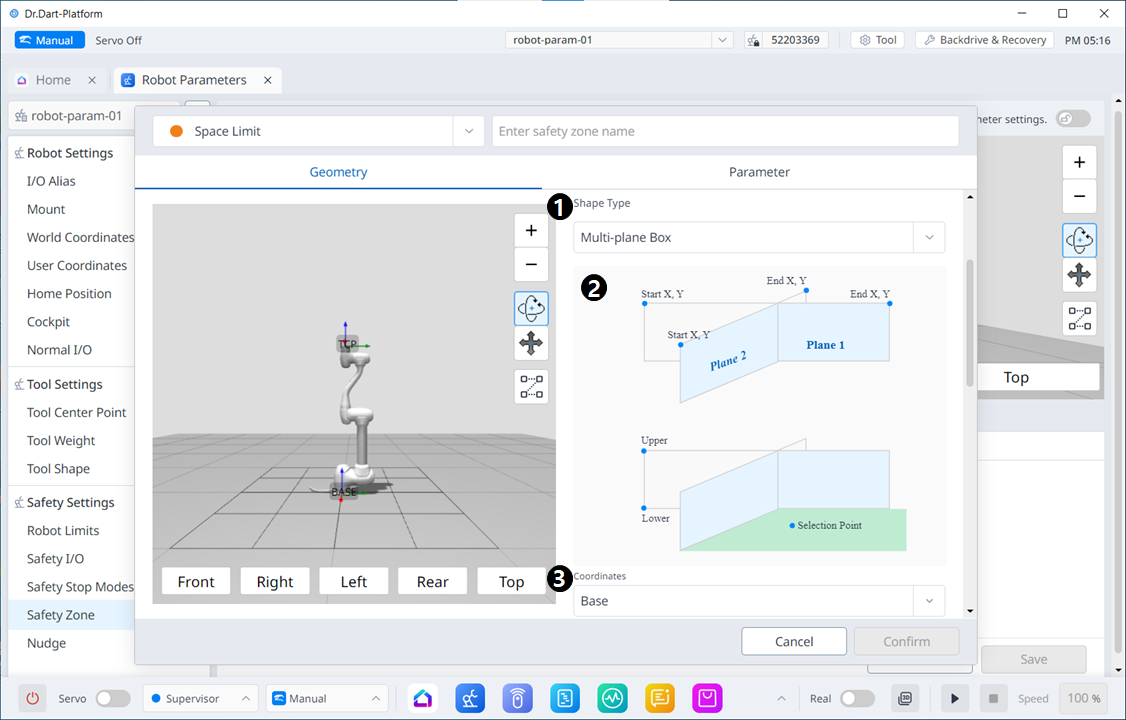Open the pink store bag module icon
1126x720 pixels.
707,698
